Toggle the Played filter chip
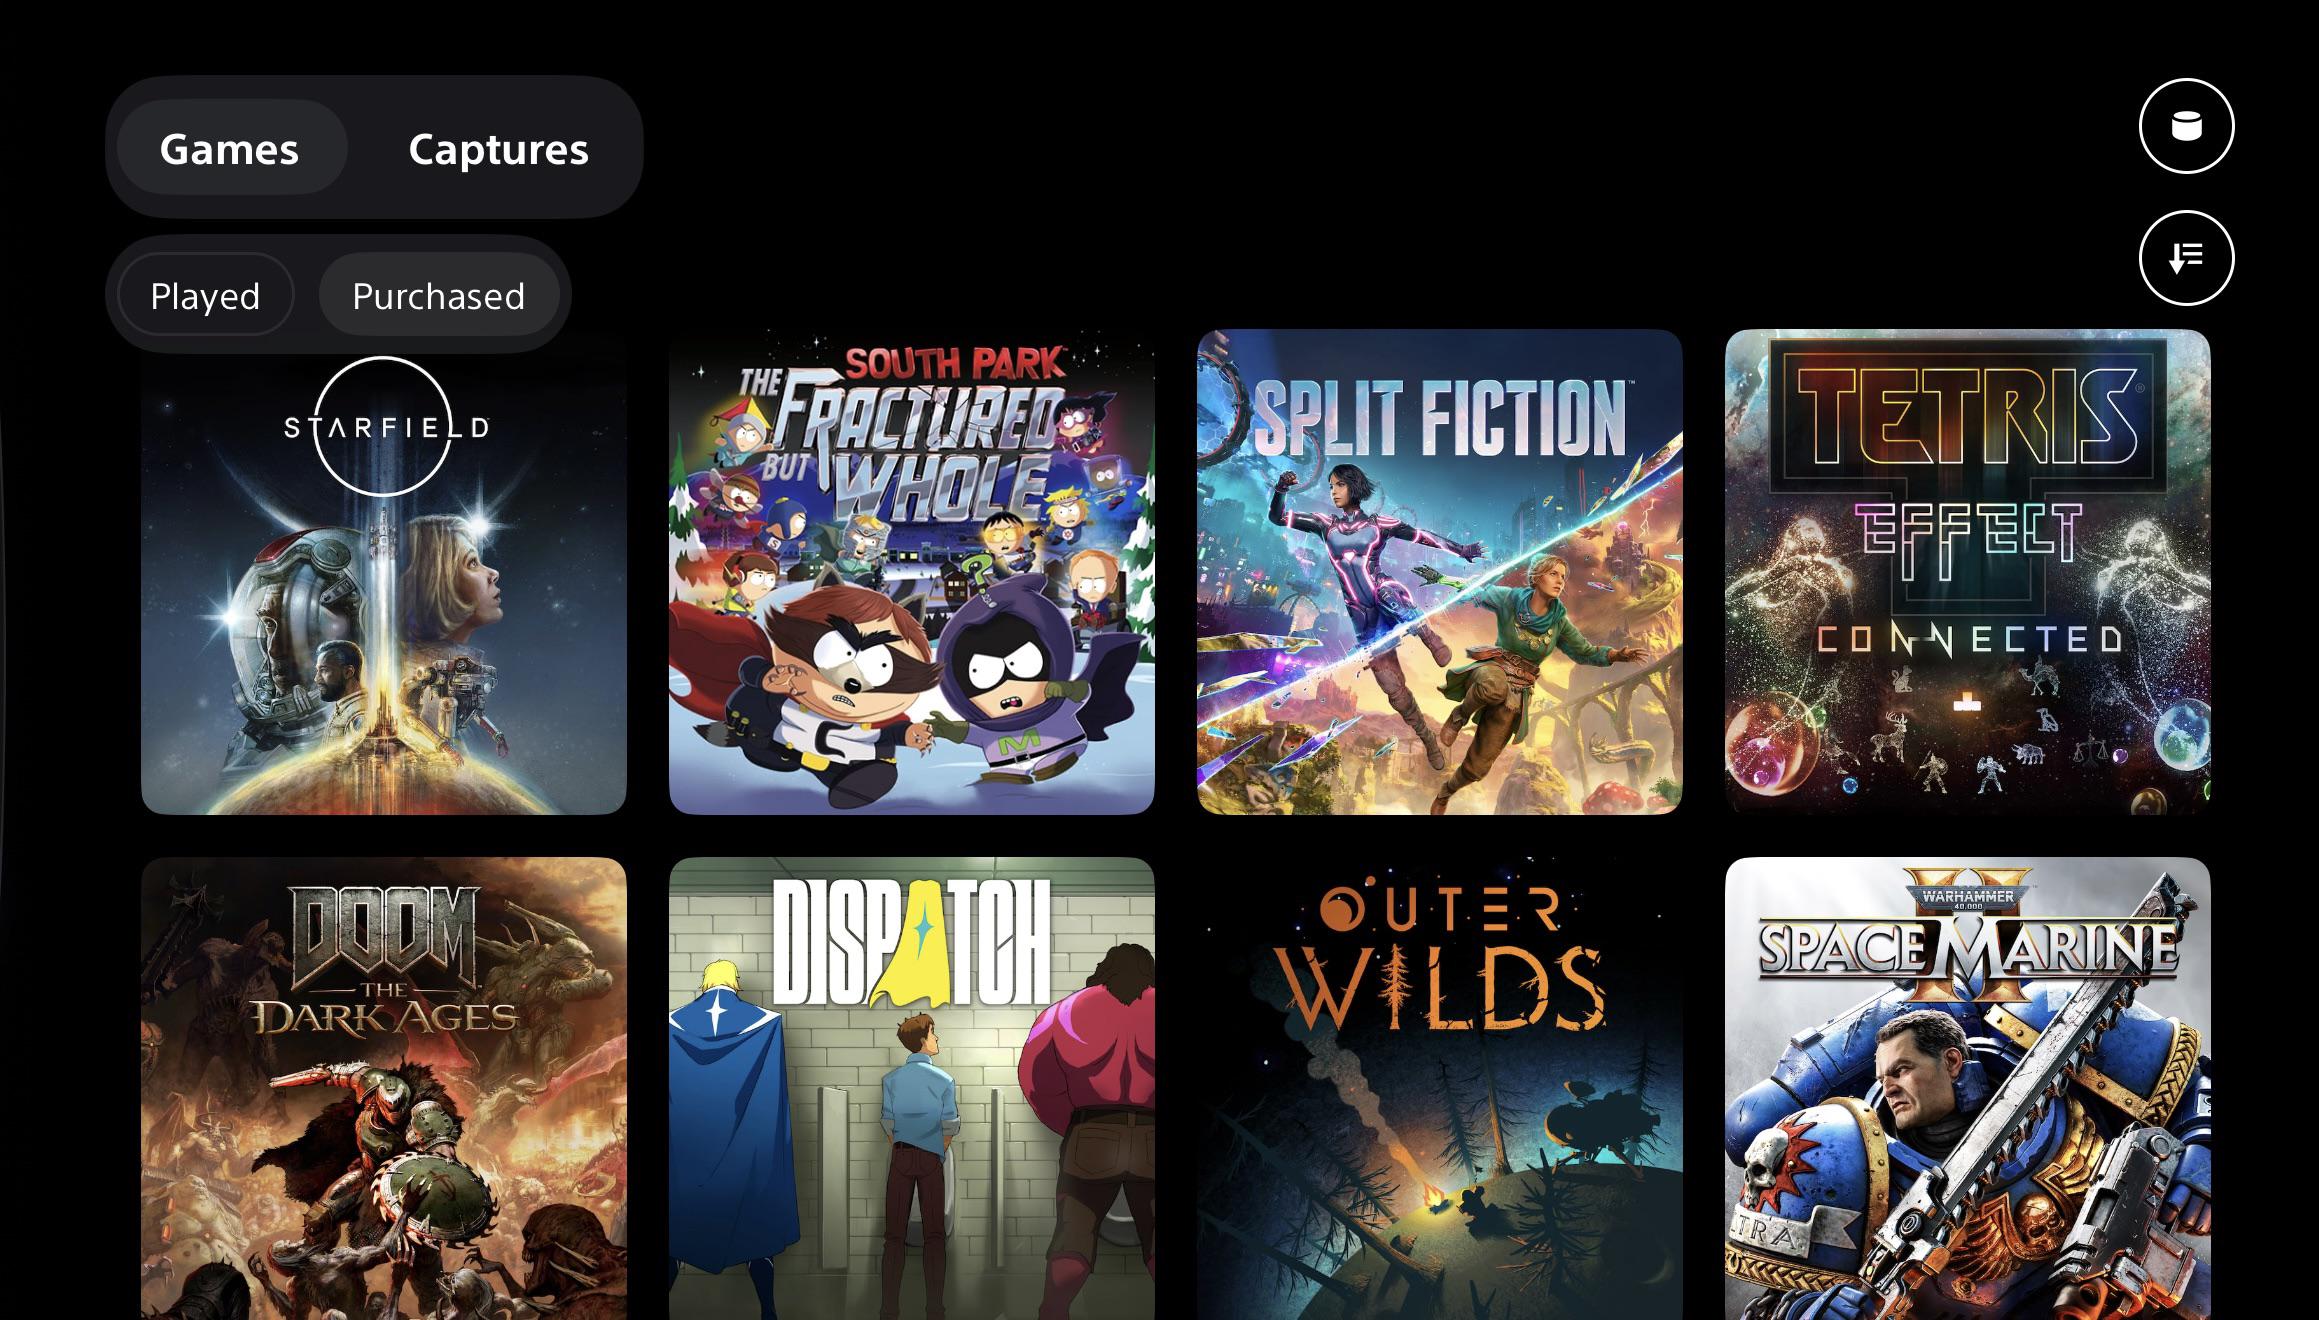Screen dimensions: 2319x1320 tap(205, 295)
